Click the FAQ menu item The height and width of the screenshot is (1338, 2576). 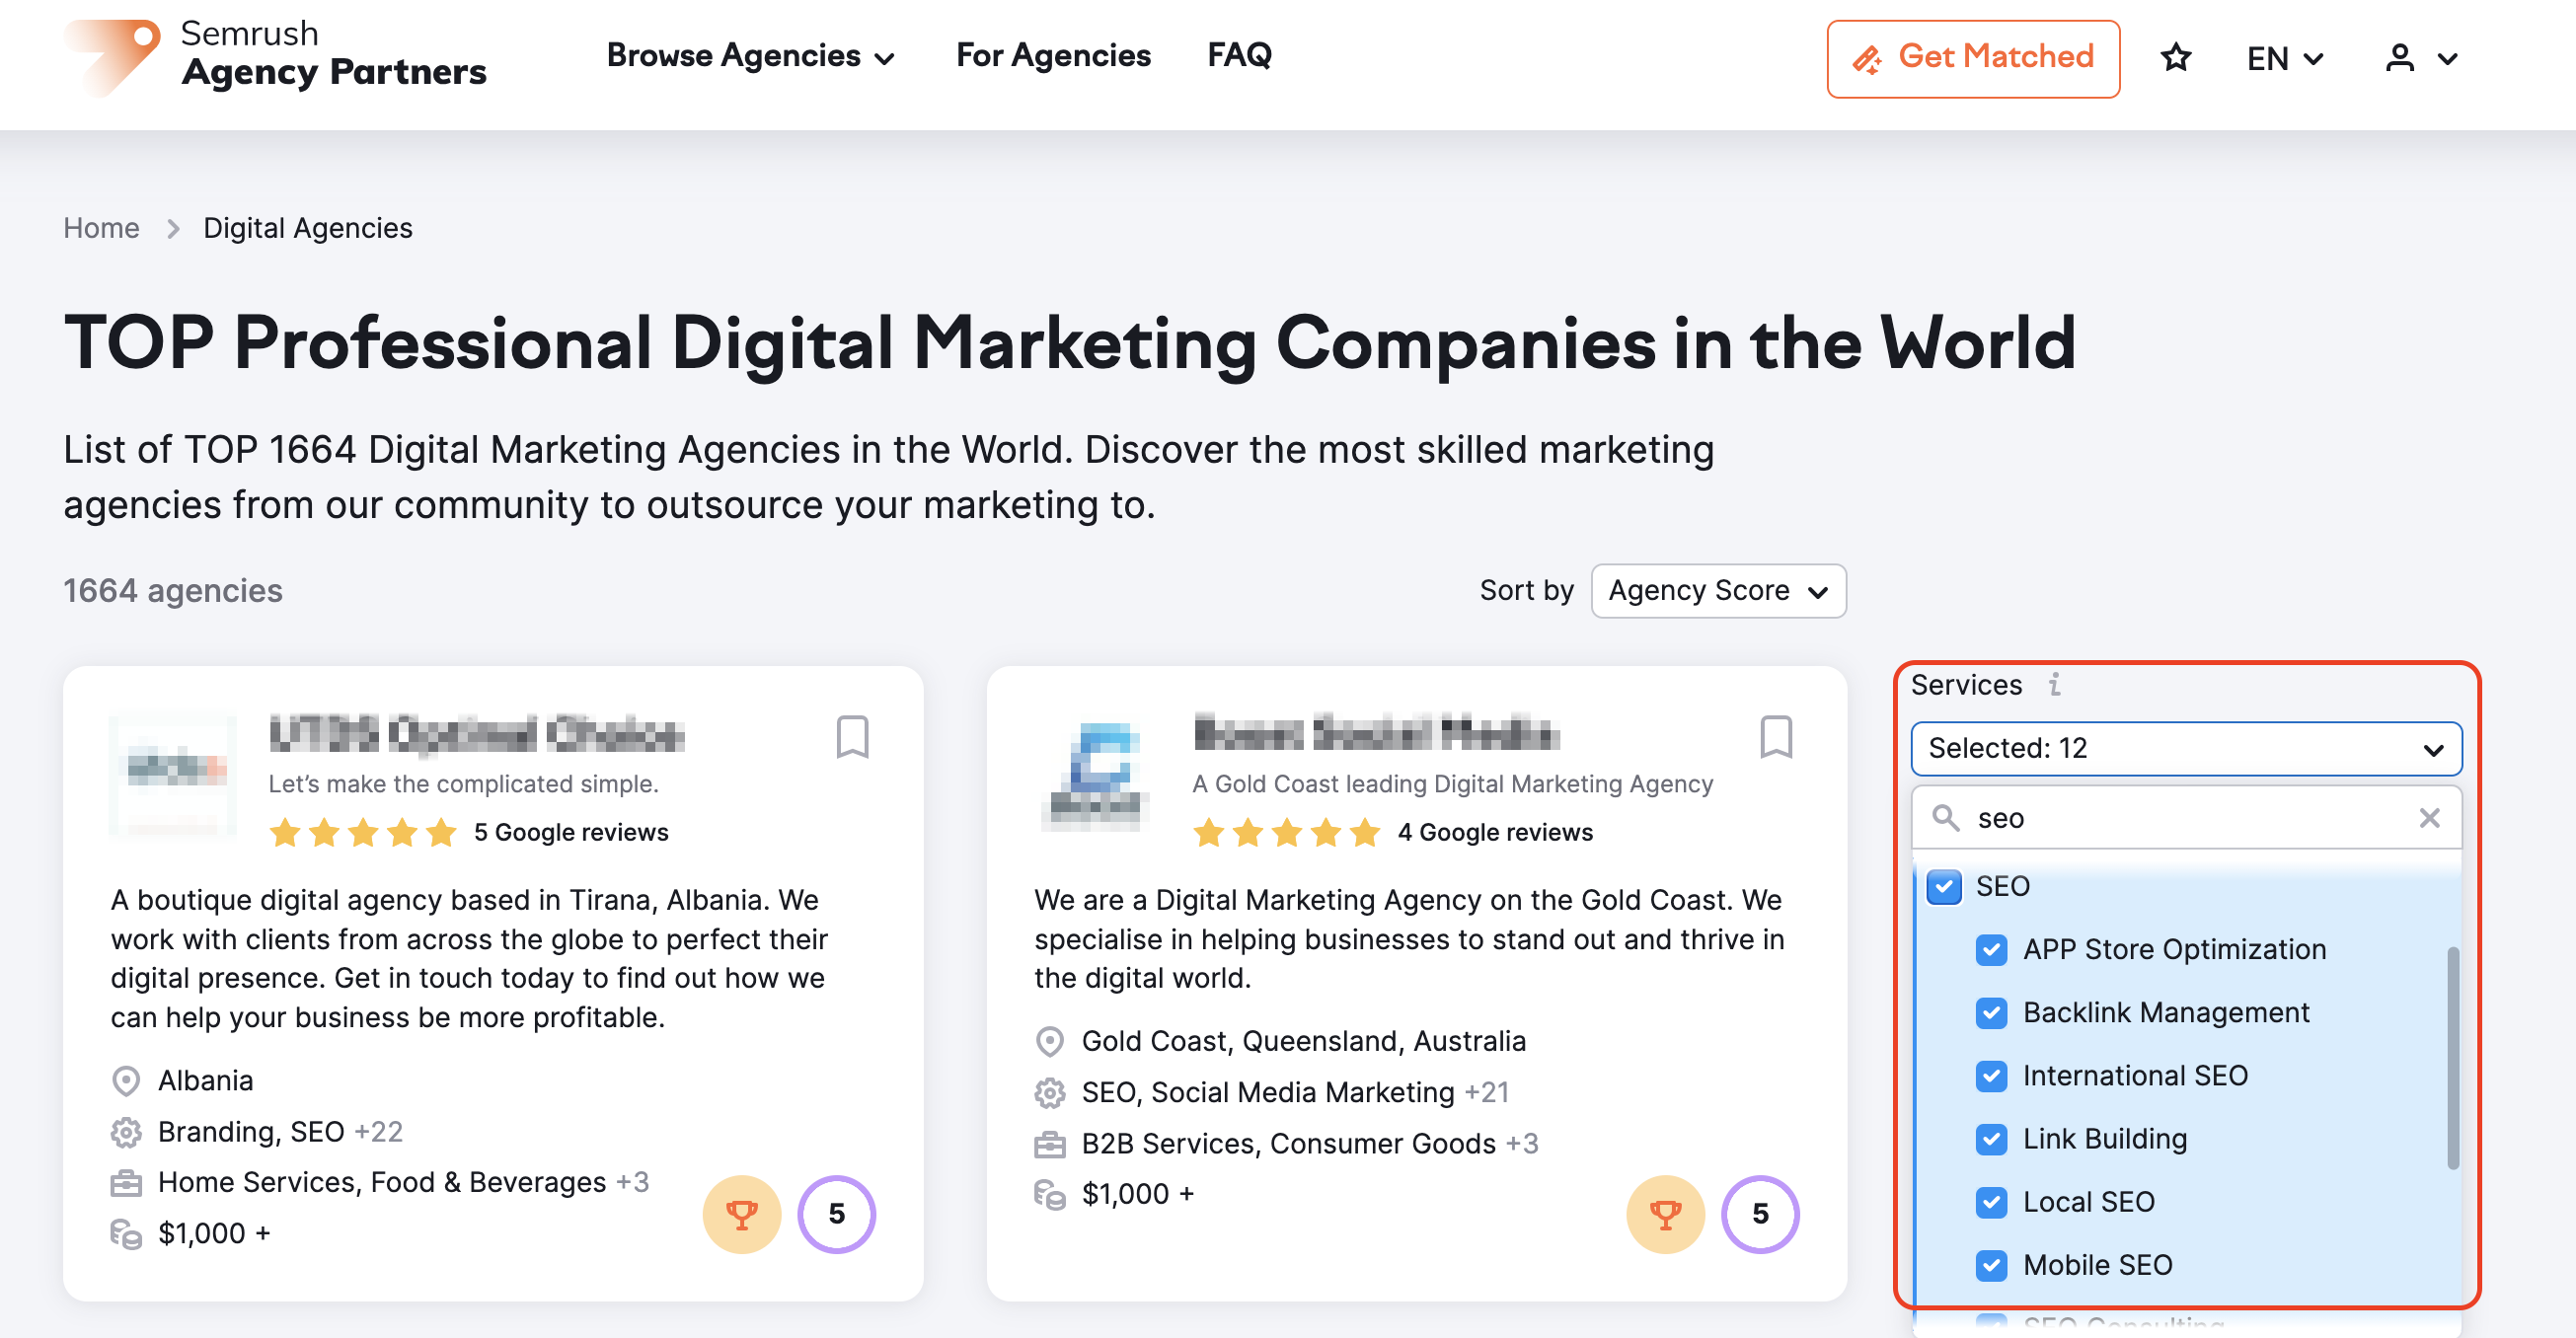[x=1239, y=56]
